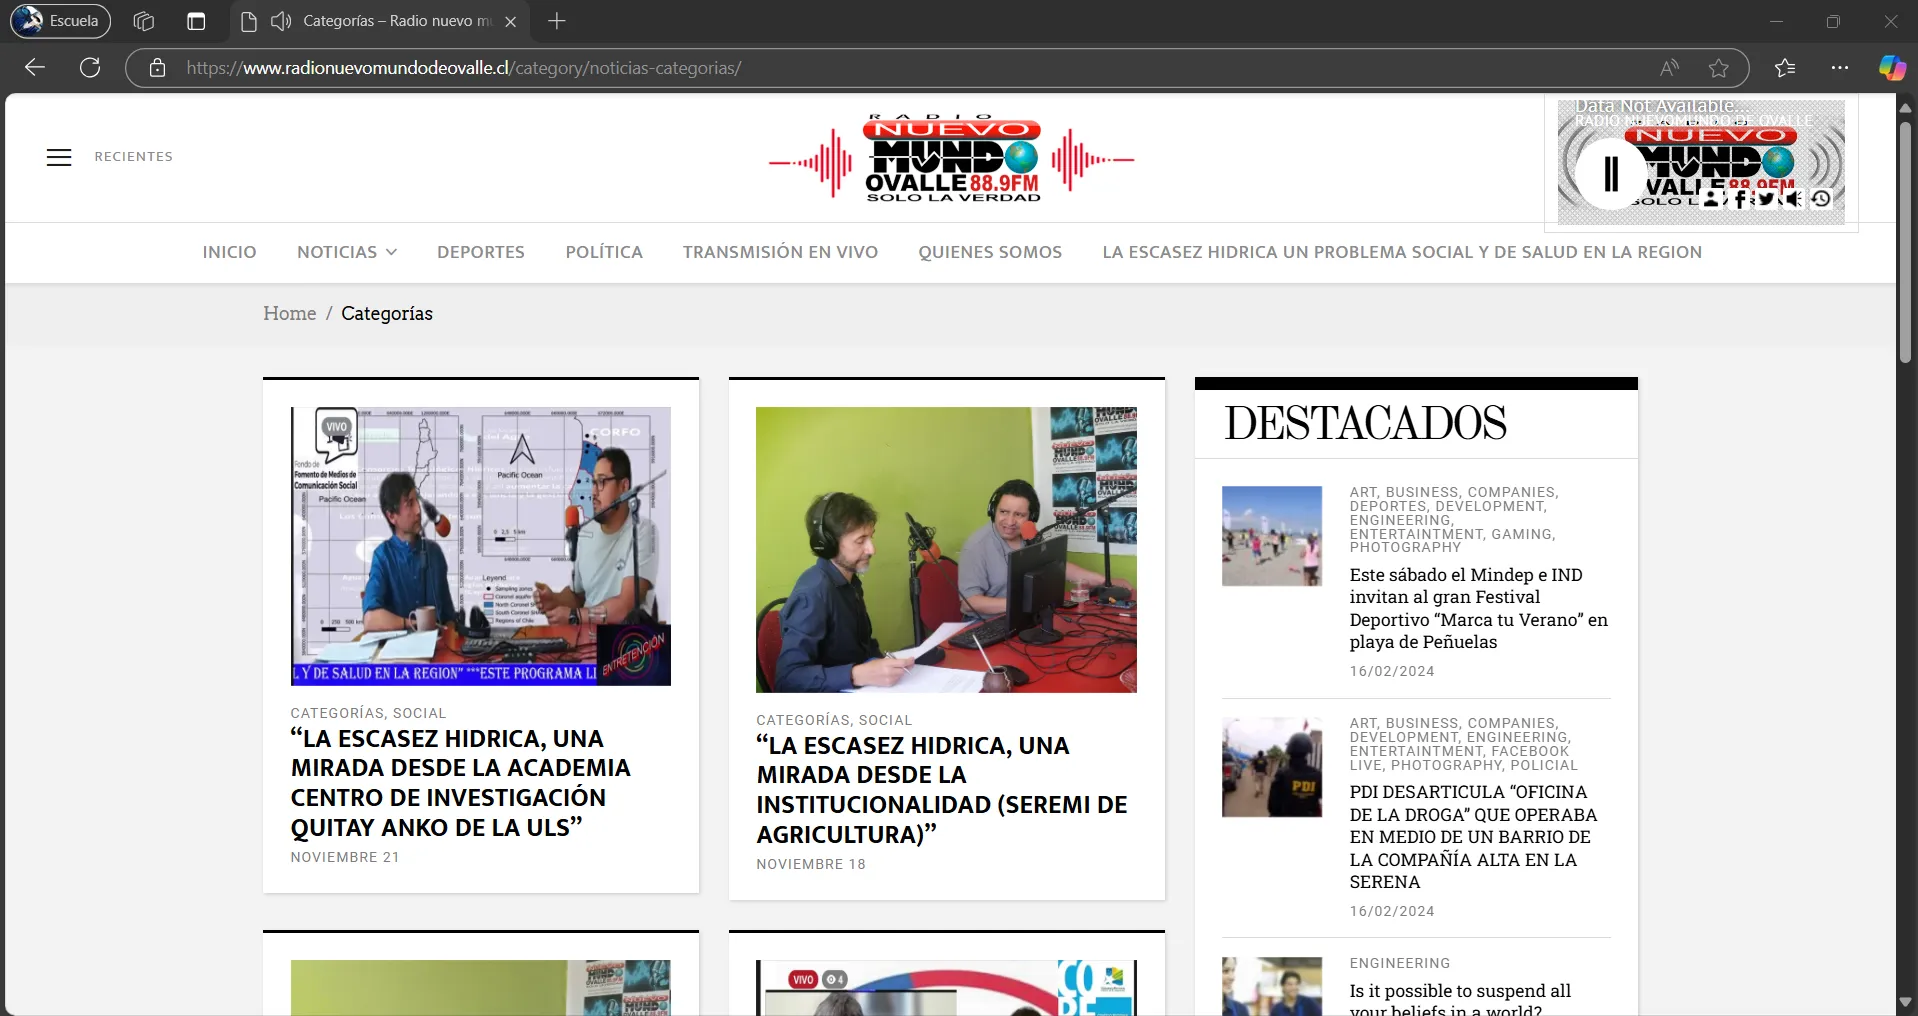Viewport: 1918px width, 1016px height.
Task: Open Facebook icon on the radio player
Action: 1740,199
